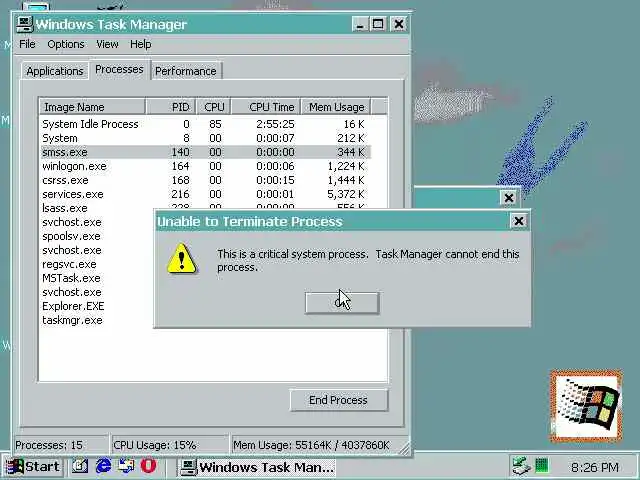Image resolution: width=640 pixels, height=480 pixels.
Task: Select the System process row
Action: [206, 138]
